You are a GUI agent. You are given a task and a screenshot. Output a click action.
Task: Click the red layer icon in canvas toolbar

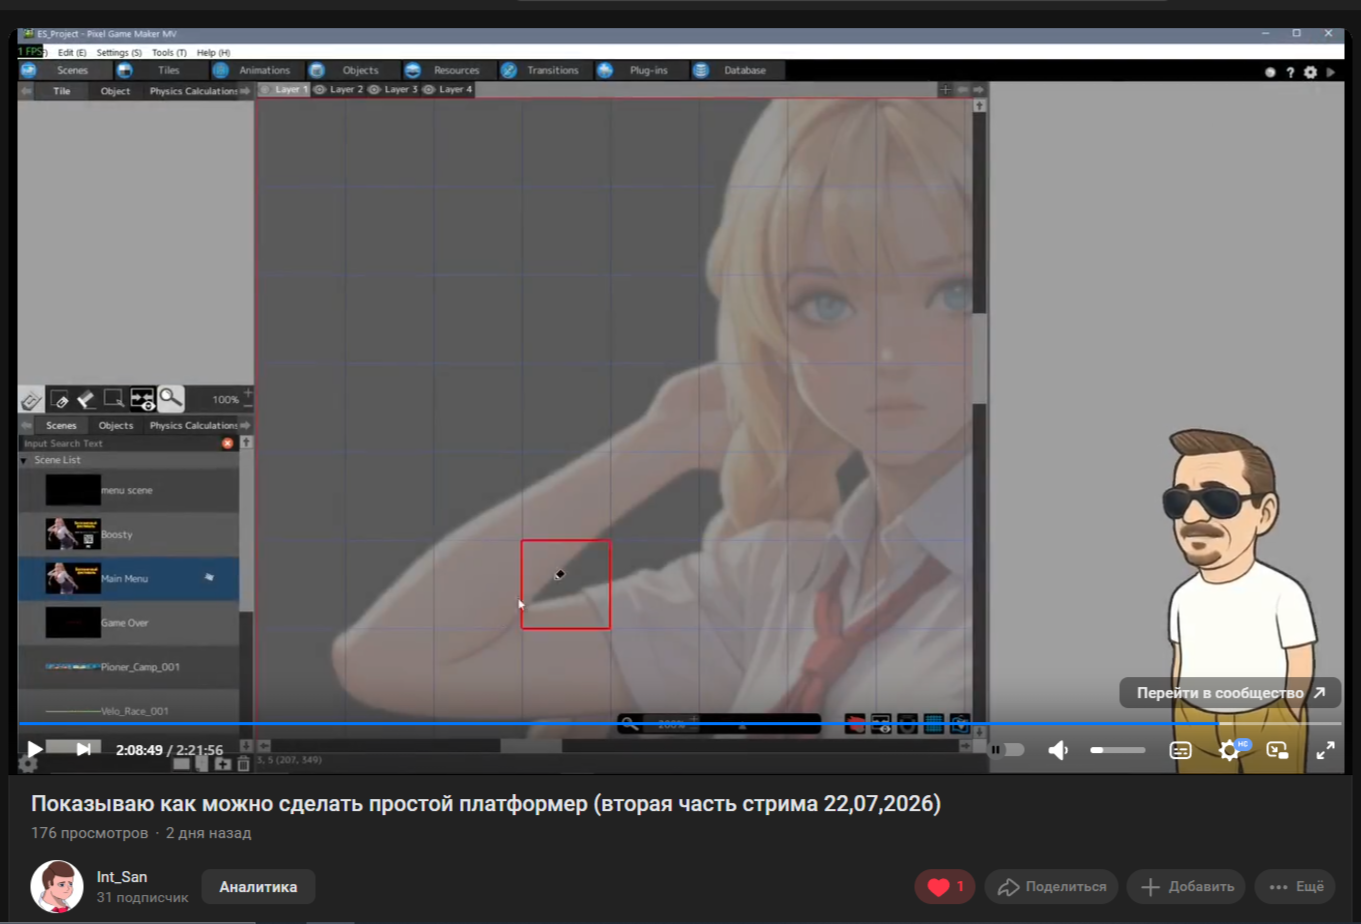[855, 723]
